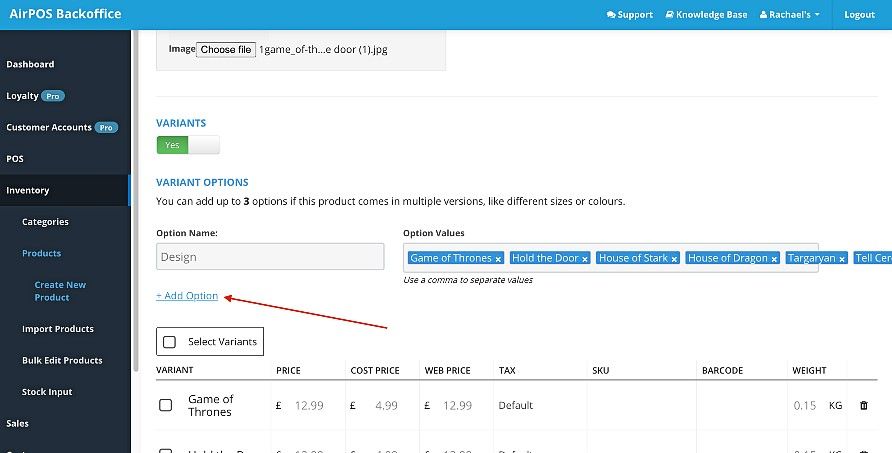Image resolution: width=892 pixels, height=453 pixels.
Task: Click the WEB PRICE column header
Action: pyautogui.click(x=448, y=370)
